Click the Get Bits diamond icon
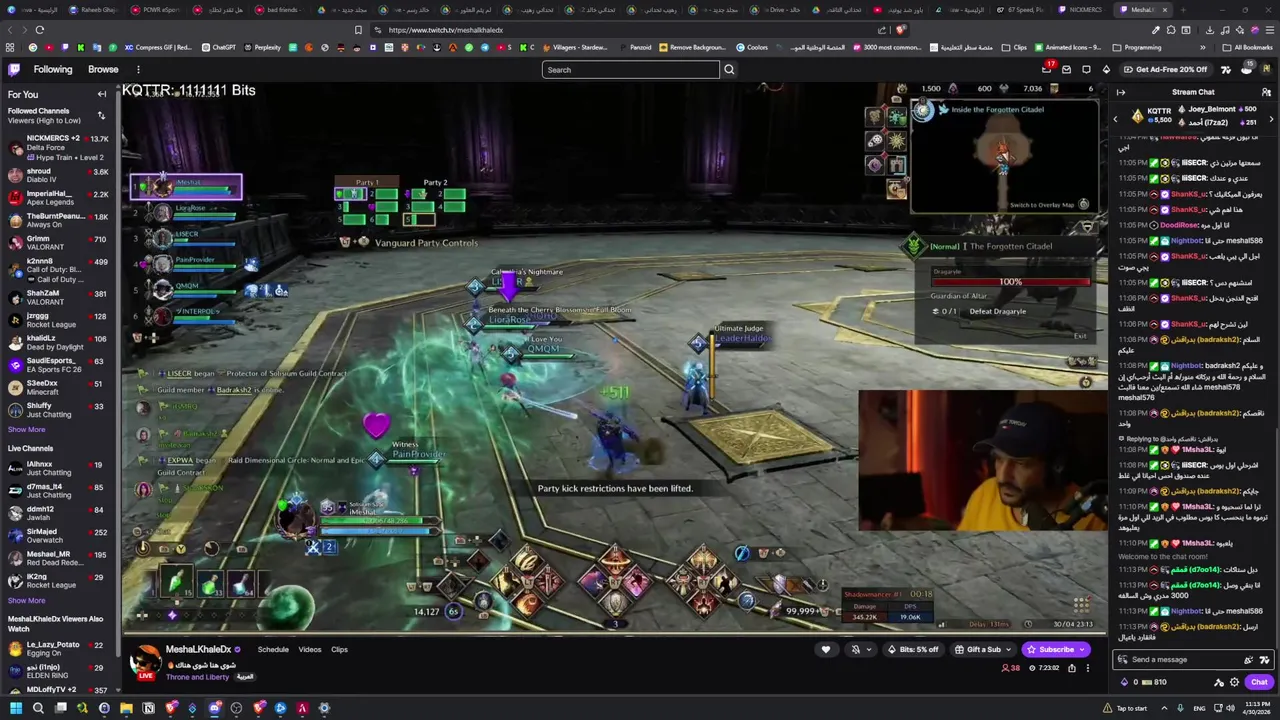1280x720 pixels. (x=1106, y=69)
